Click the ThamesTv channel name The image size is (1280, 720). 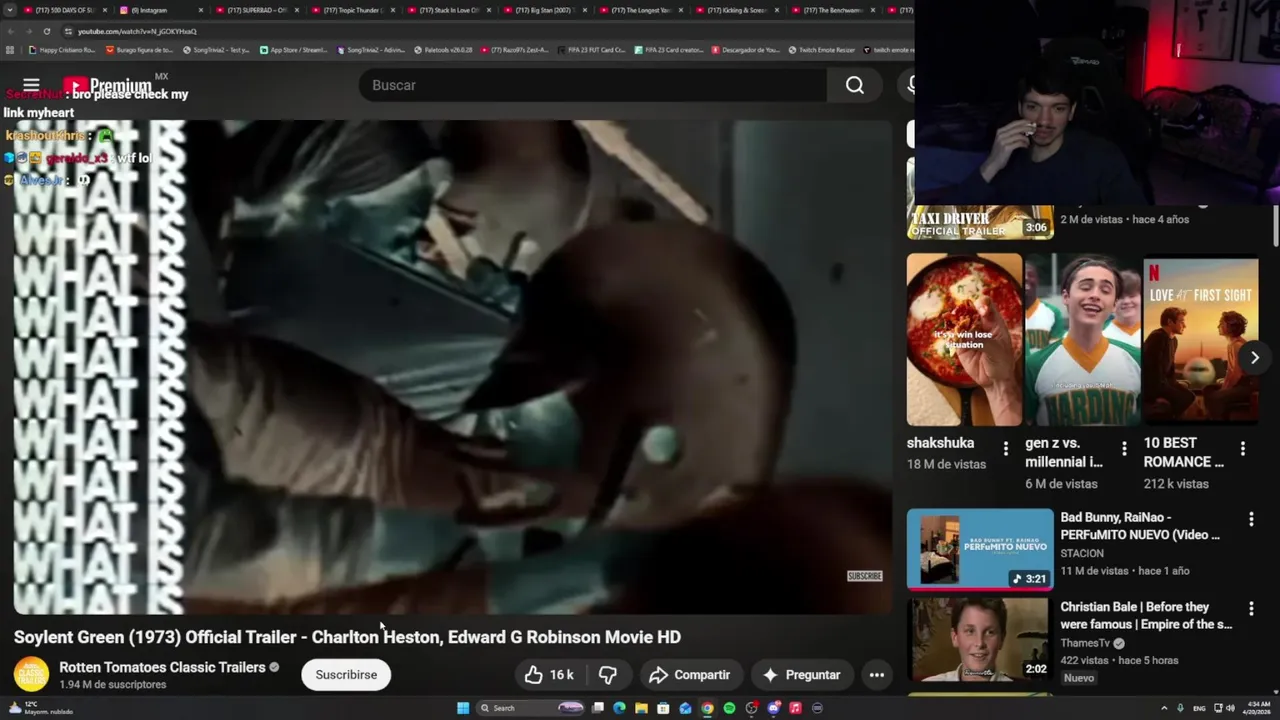click(x=1085, y=643)
